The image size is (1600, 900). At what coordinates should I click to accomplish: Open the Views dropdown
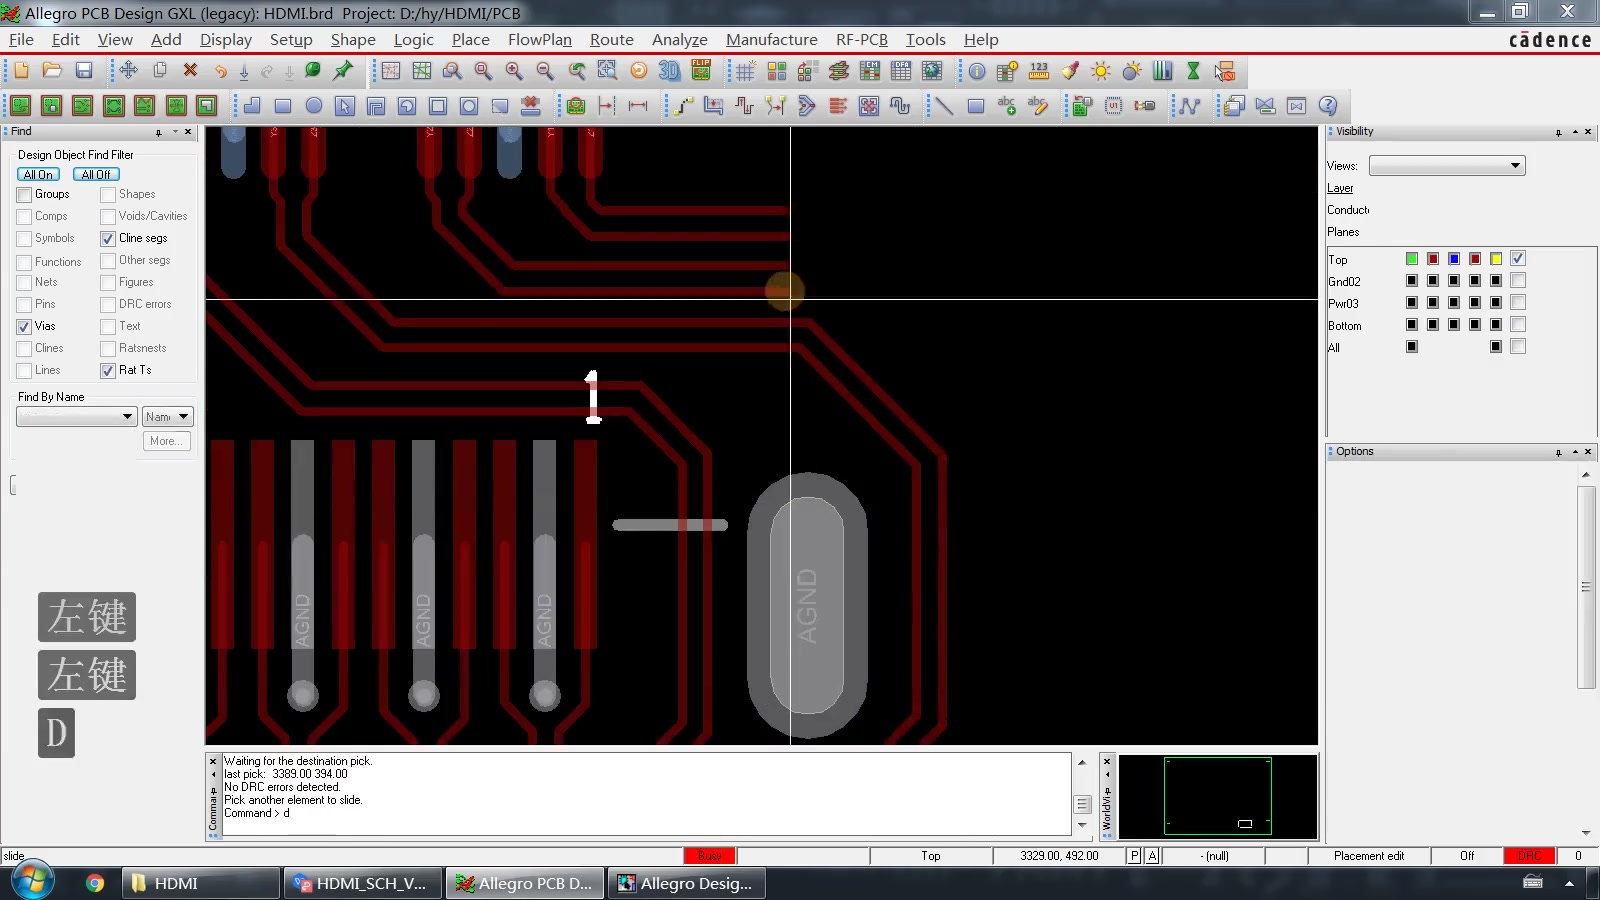coord(1447,165)
